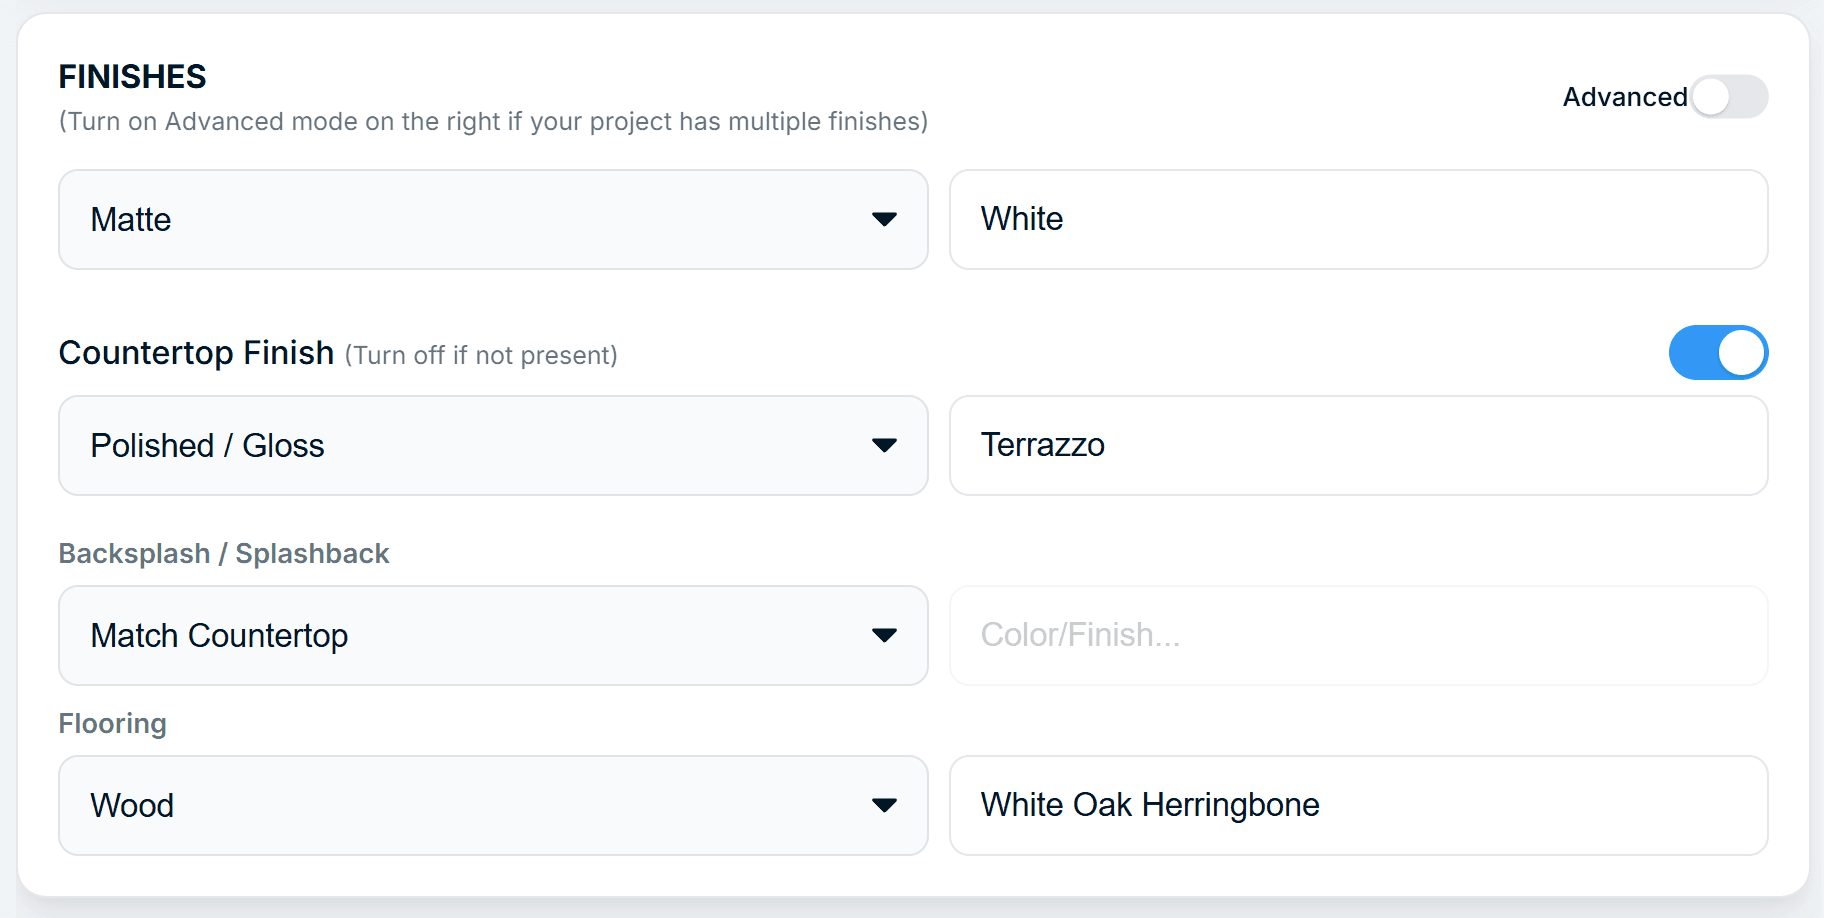Enable the Advanced mode switch

(x=1729, y=97)
